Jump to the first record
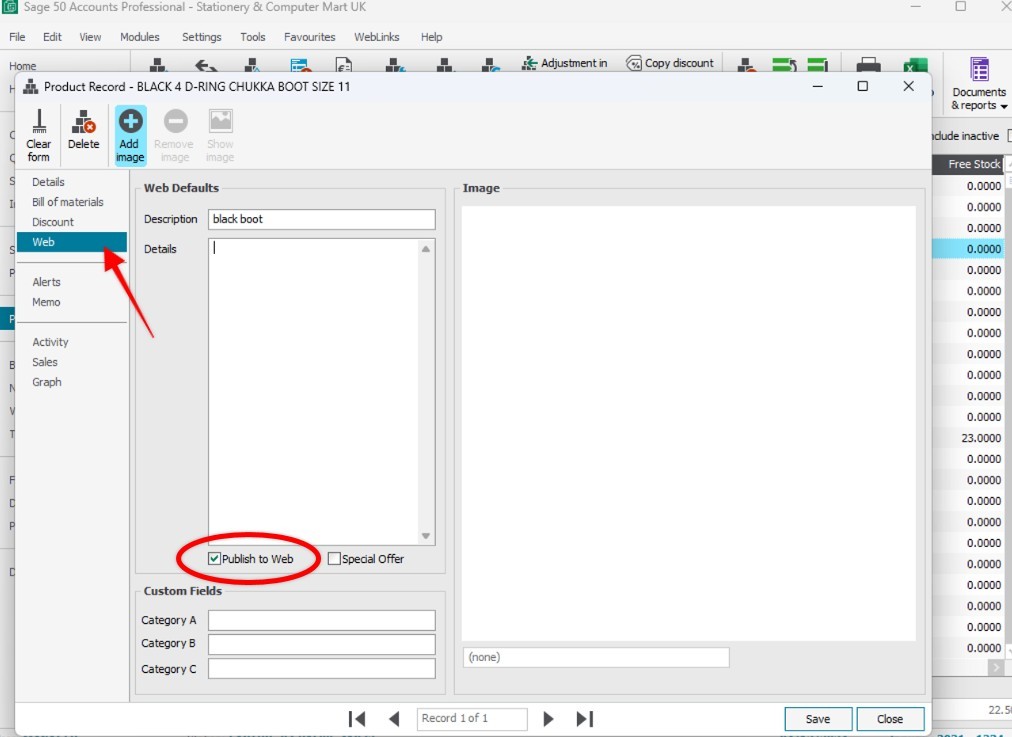 356,718
